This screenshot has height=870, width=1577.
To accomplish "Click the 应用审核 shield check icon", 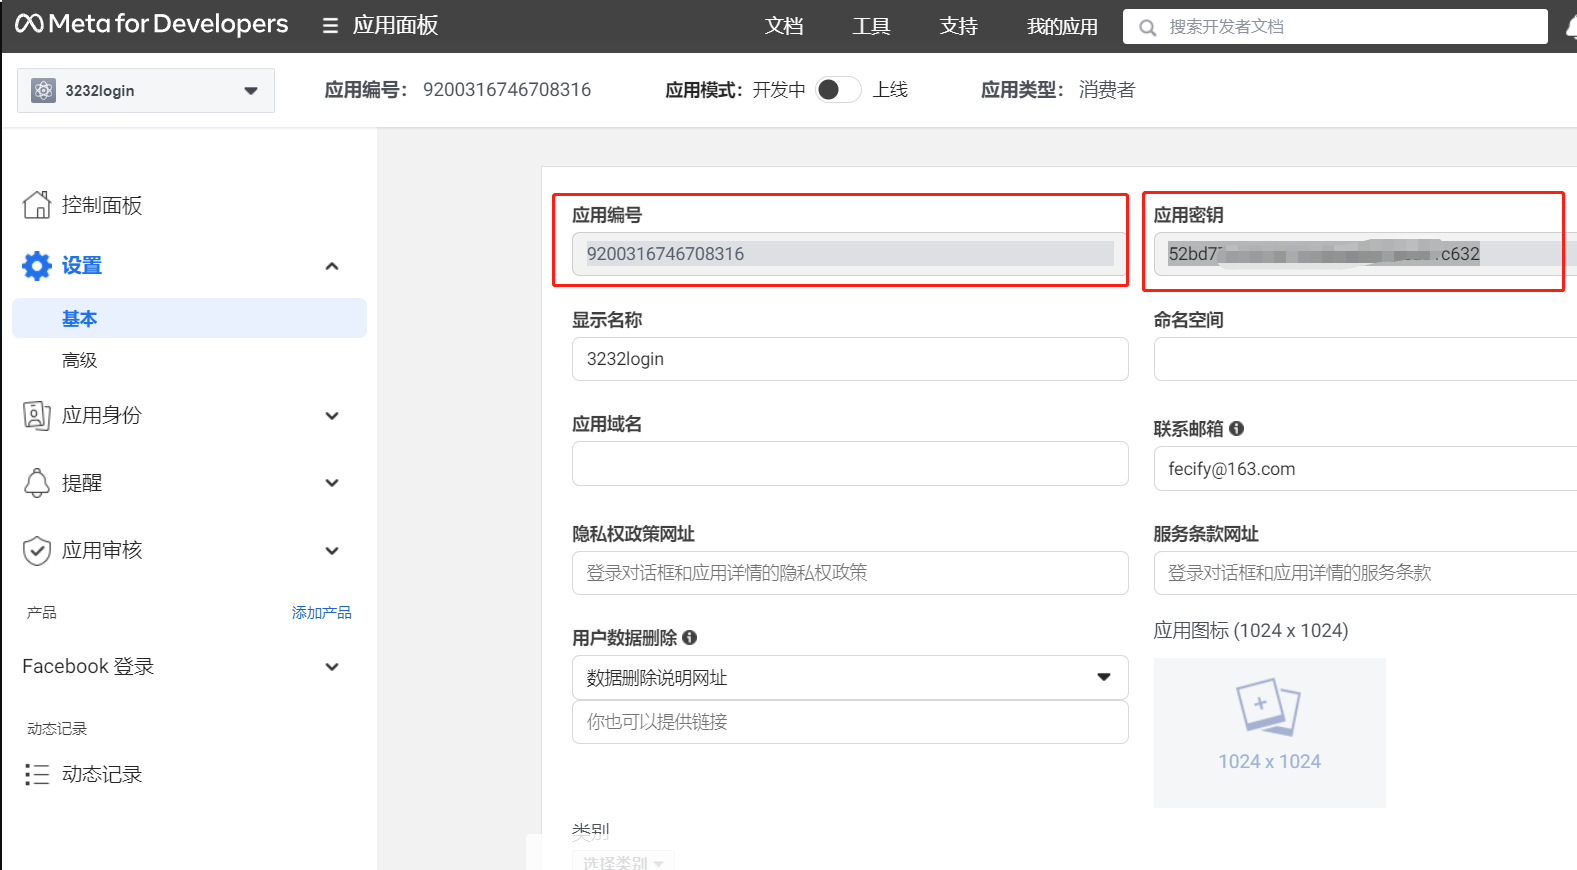I will (37, 550).
